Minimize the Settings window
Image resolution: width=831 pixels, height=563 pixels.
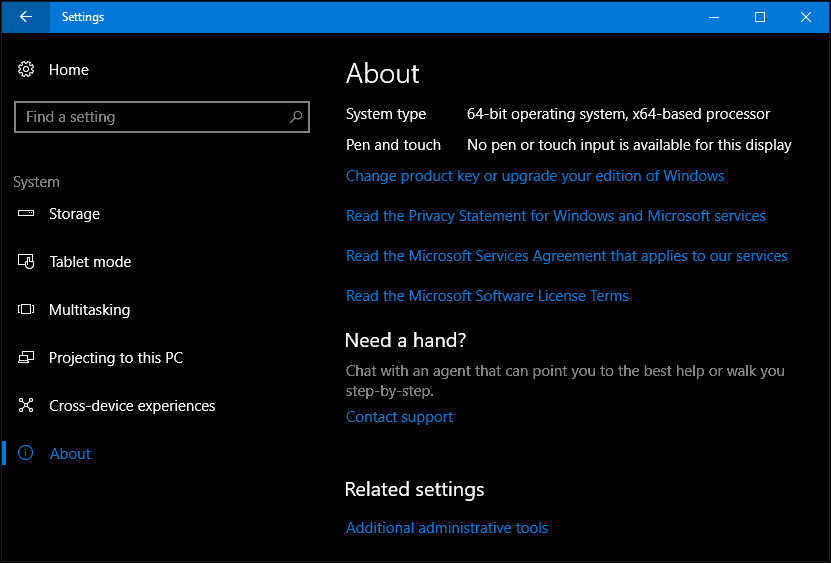pos(714,17)
